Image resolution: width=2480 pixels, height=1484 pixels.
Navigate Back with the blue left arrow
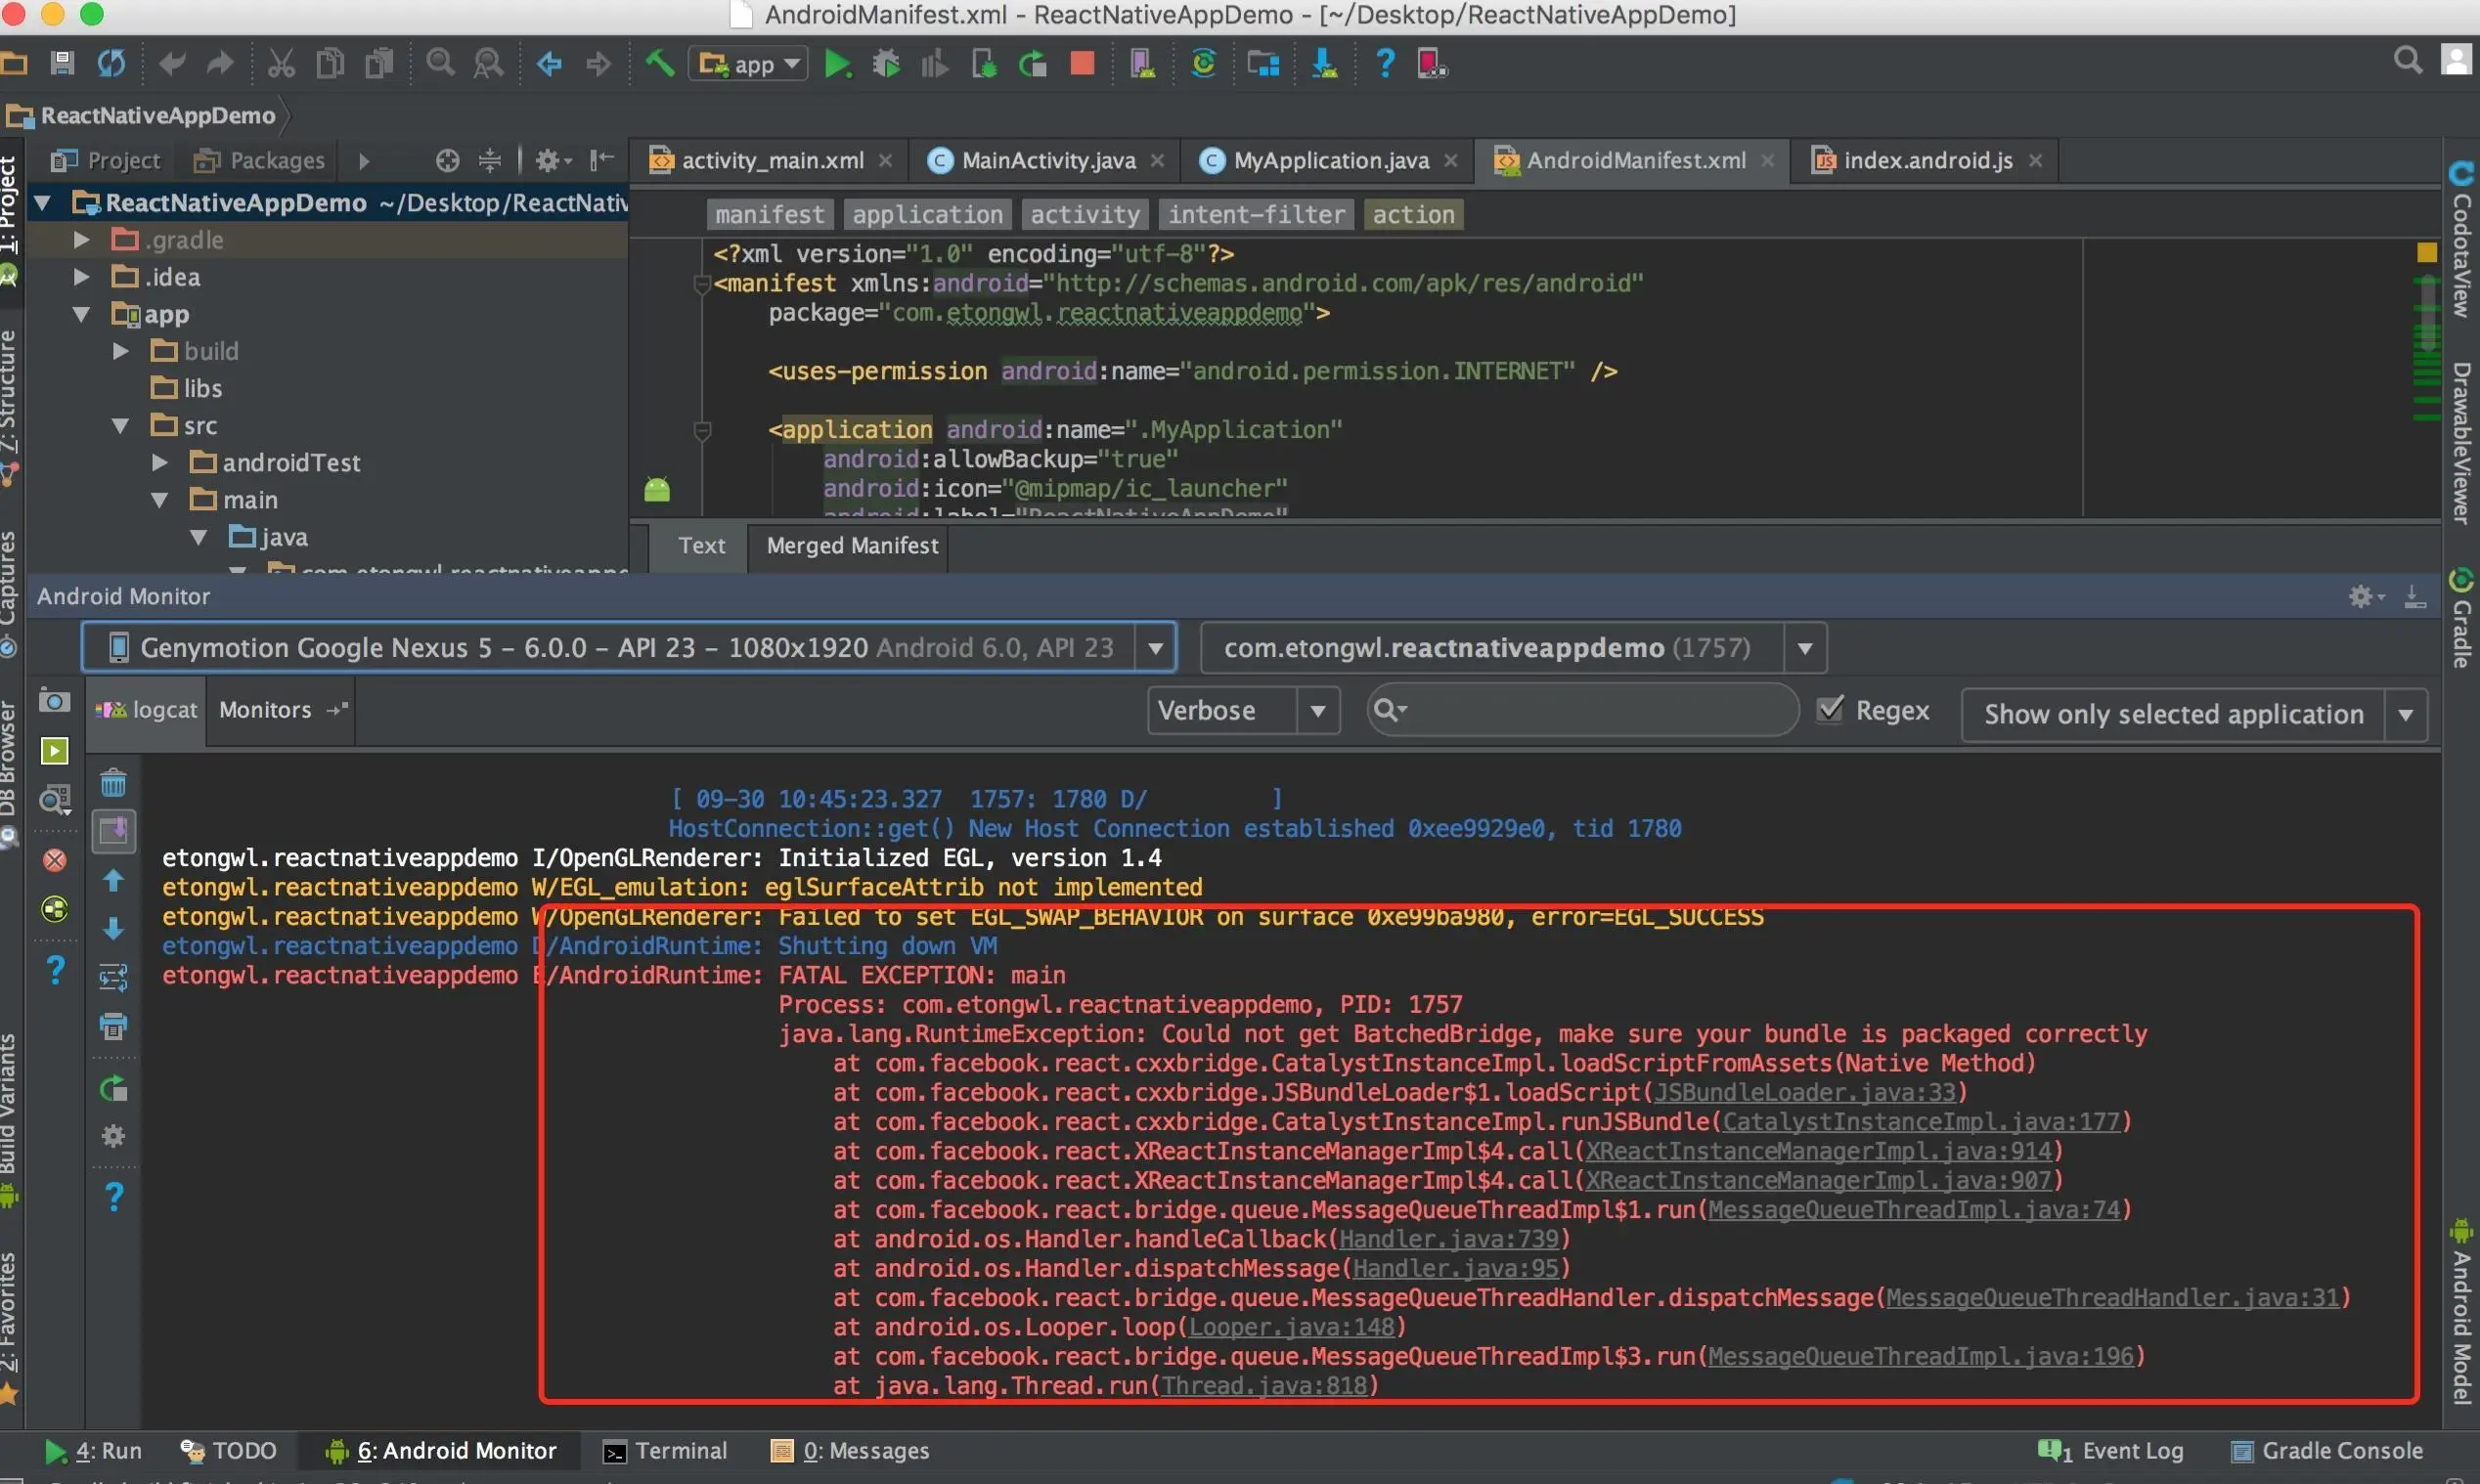(x=549, y=65)
